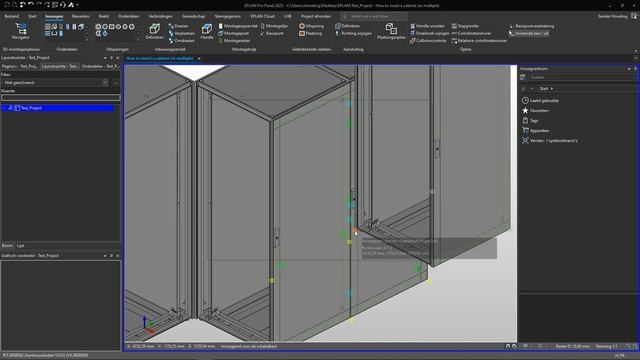640x360 pixels.
Task: Click Stapgrootte option
Action: [x=465, y=26]
